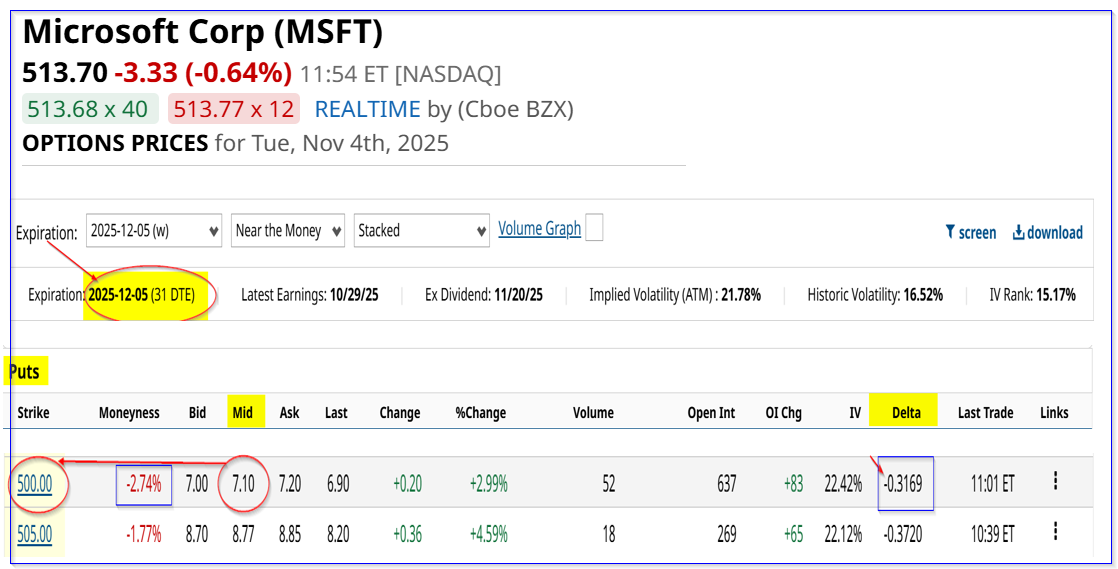This screenshot has height=569, width=1118.
Task: Open the screen filter icon link
Action: click(970, 232)
